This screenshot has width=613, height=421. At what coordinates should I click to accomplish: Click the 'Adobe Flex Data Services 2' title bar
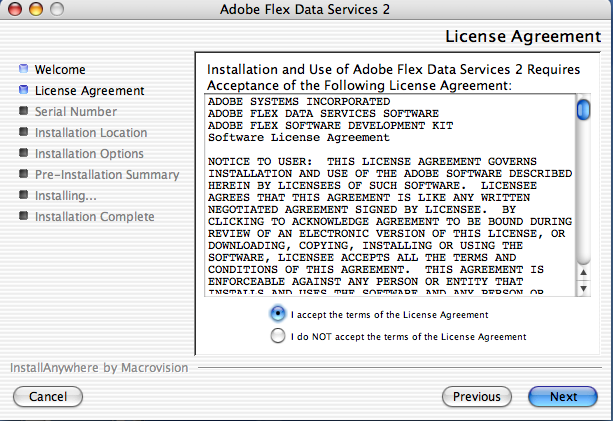pyautogui.click(x=305, y=9)
